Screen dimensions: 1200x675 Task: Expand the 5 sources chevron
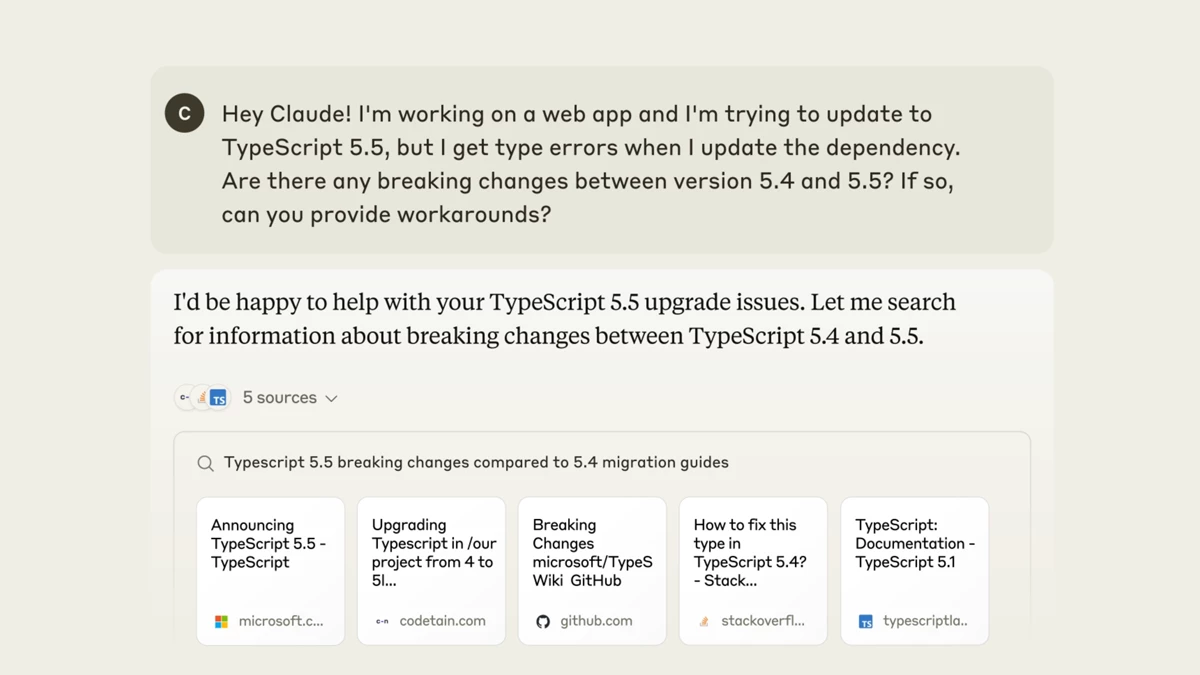point(331,398)
